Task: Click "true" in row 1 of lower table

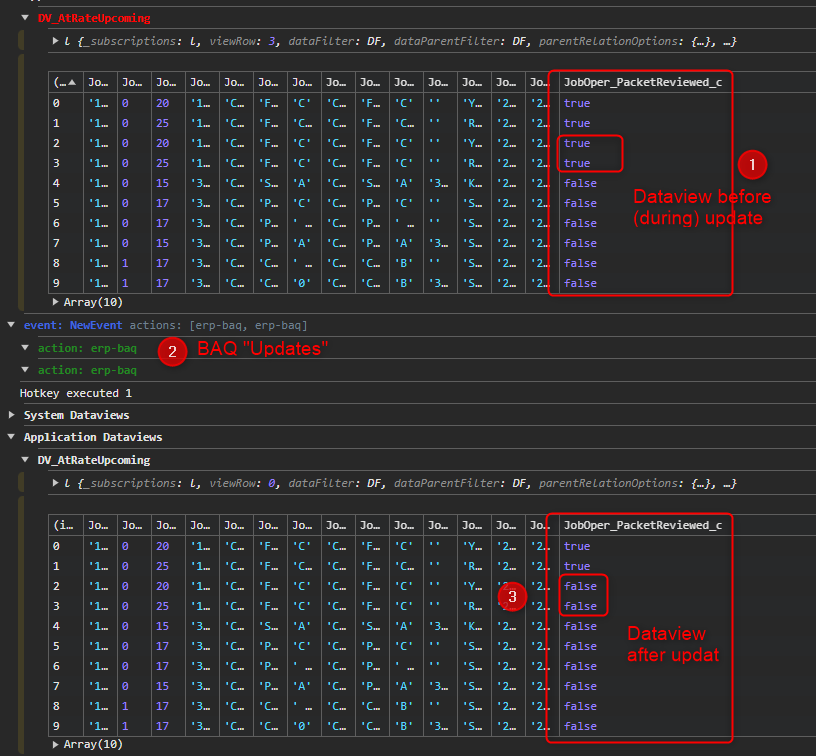Action: tap(577, 566)
